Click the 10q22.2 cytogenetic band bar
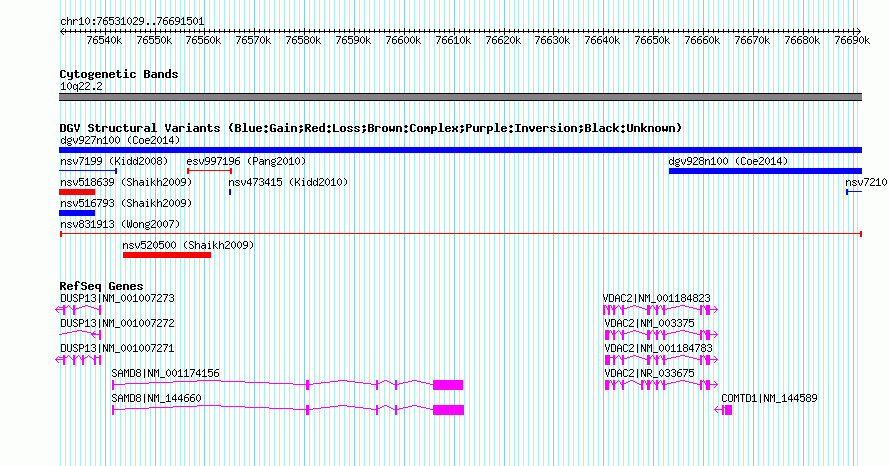890x466 pixels. (x=460, y=97)
